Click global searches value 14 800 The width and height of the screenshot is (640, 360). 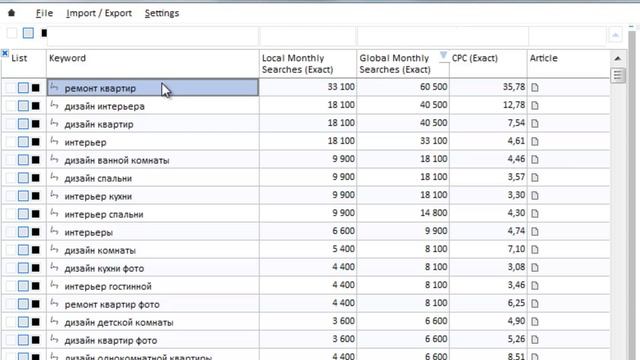[433, 213]
